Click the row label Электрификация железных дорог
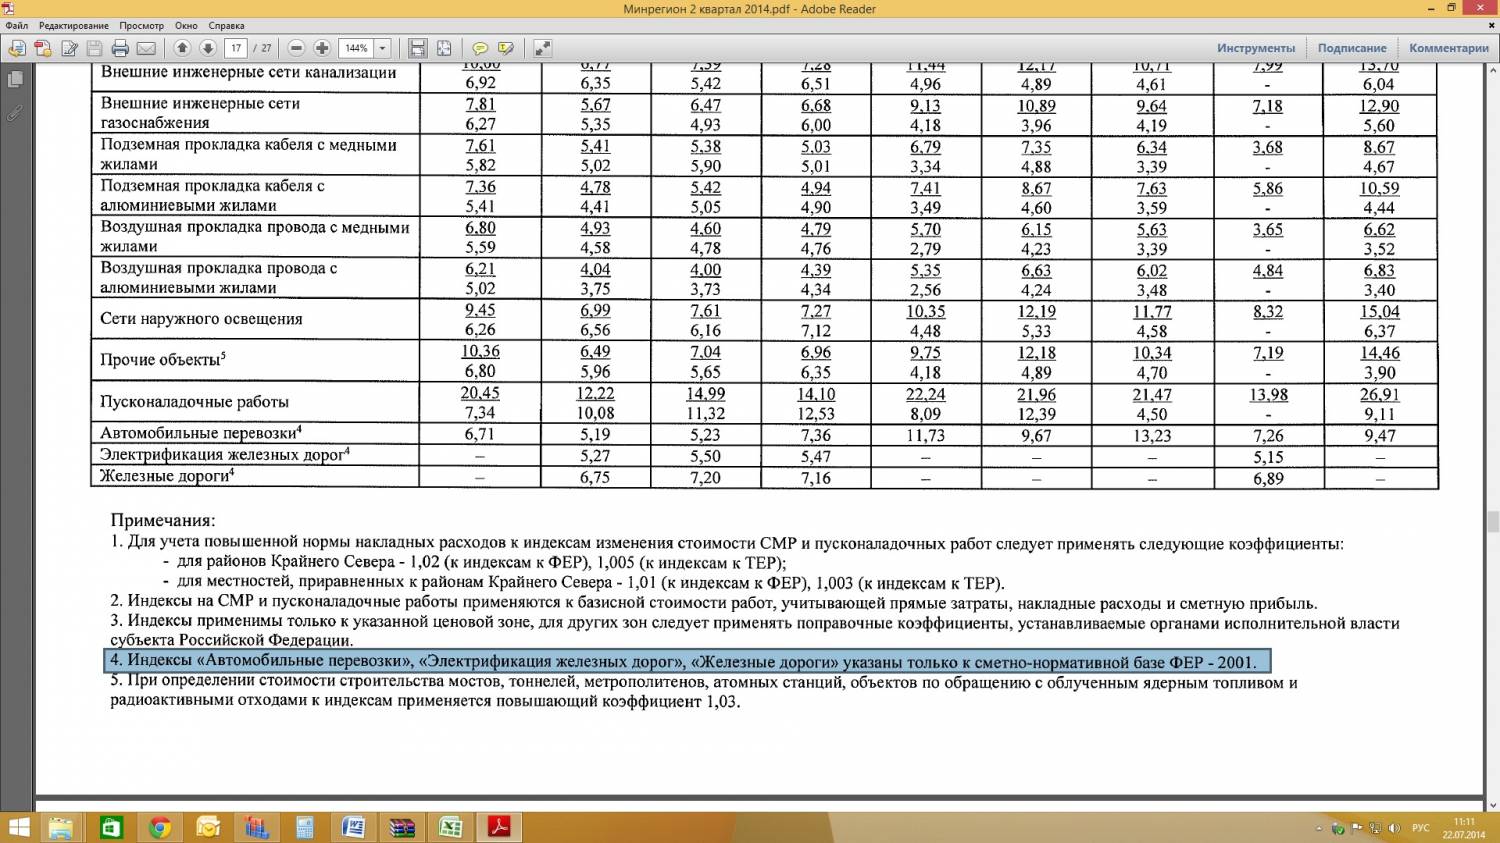 [224, 454]
